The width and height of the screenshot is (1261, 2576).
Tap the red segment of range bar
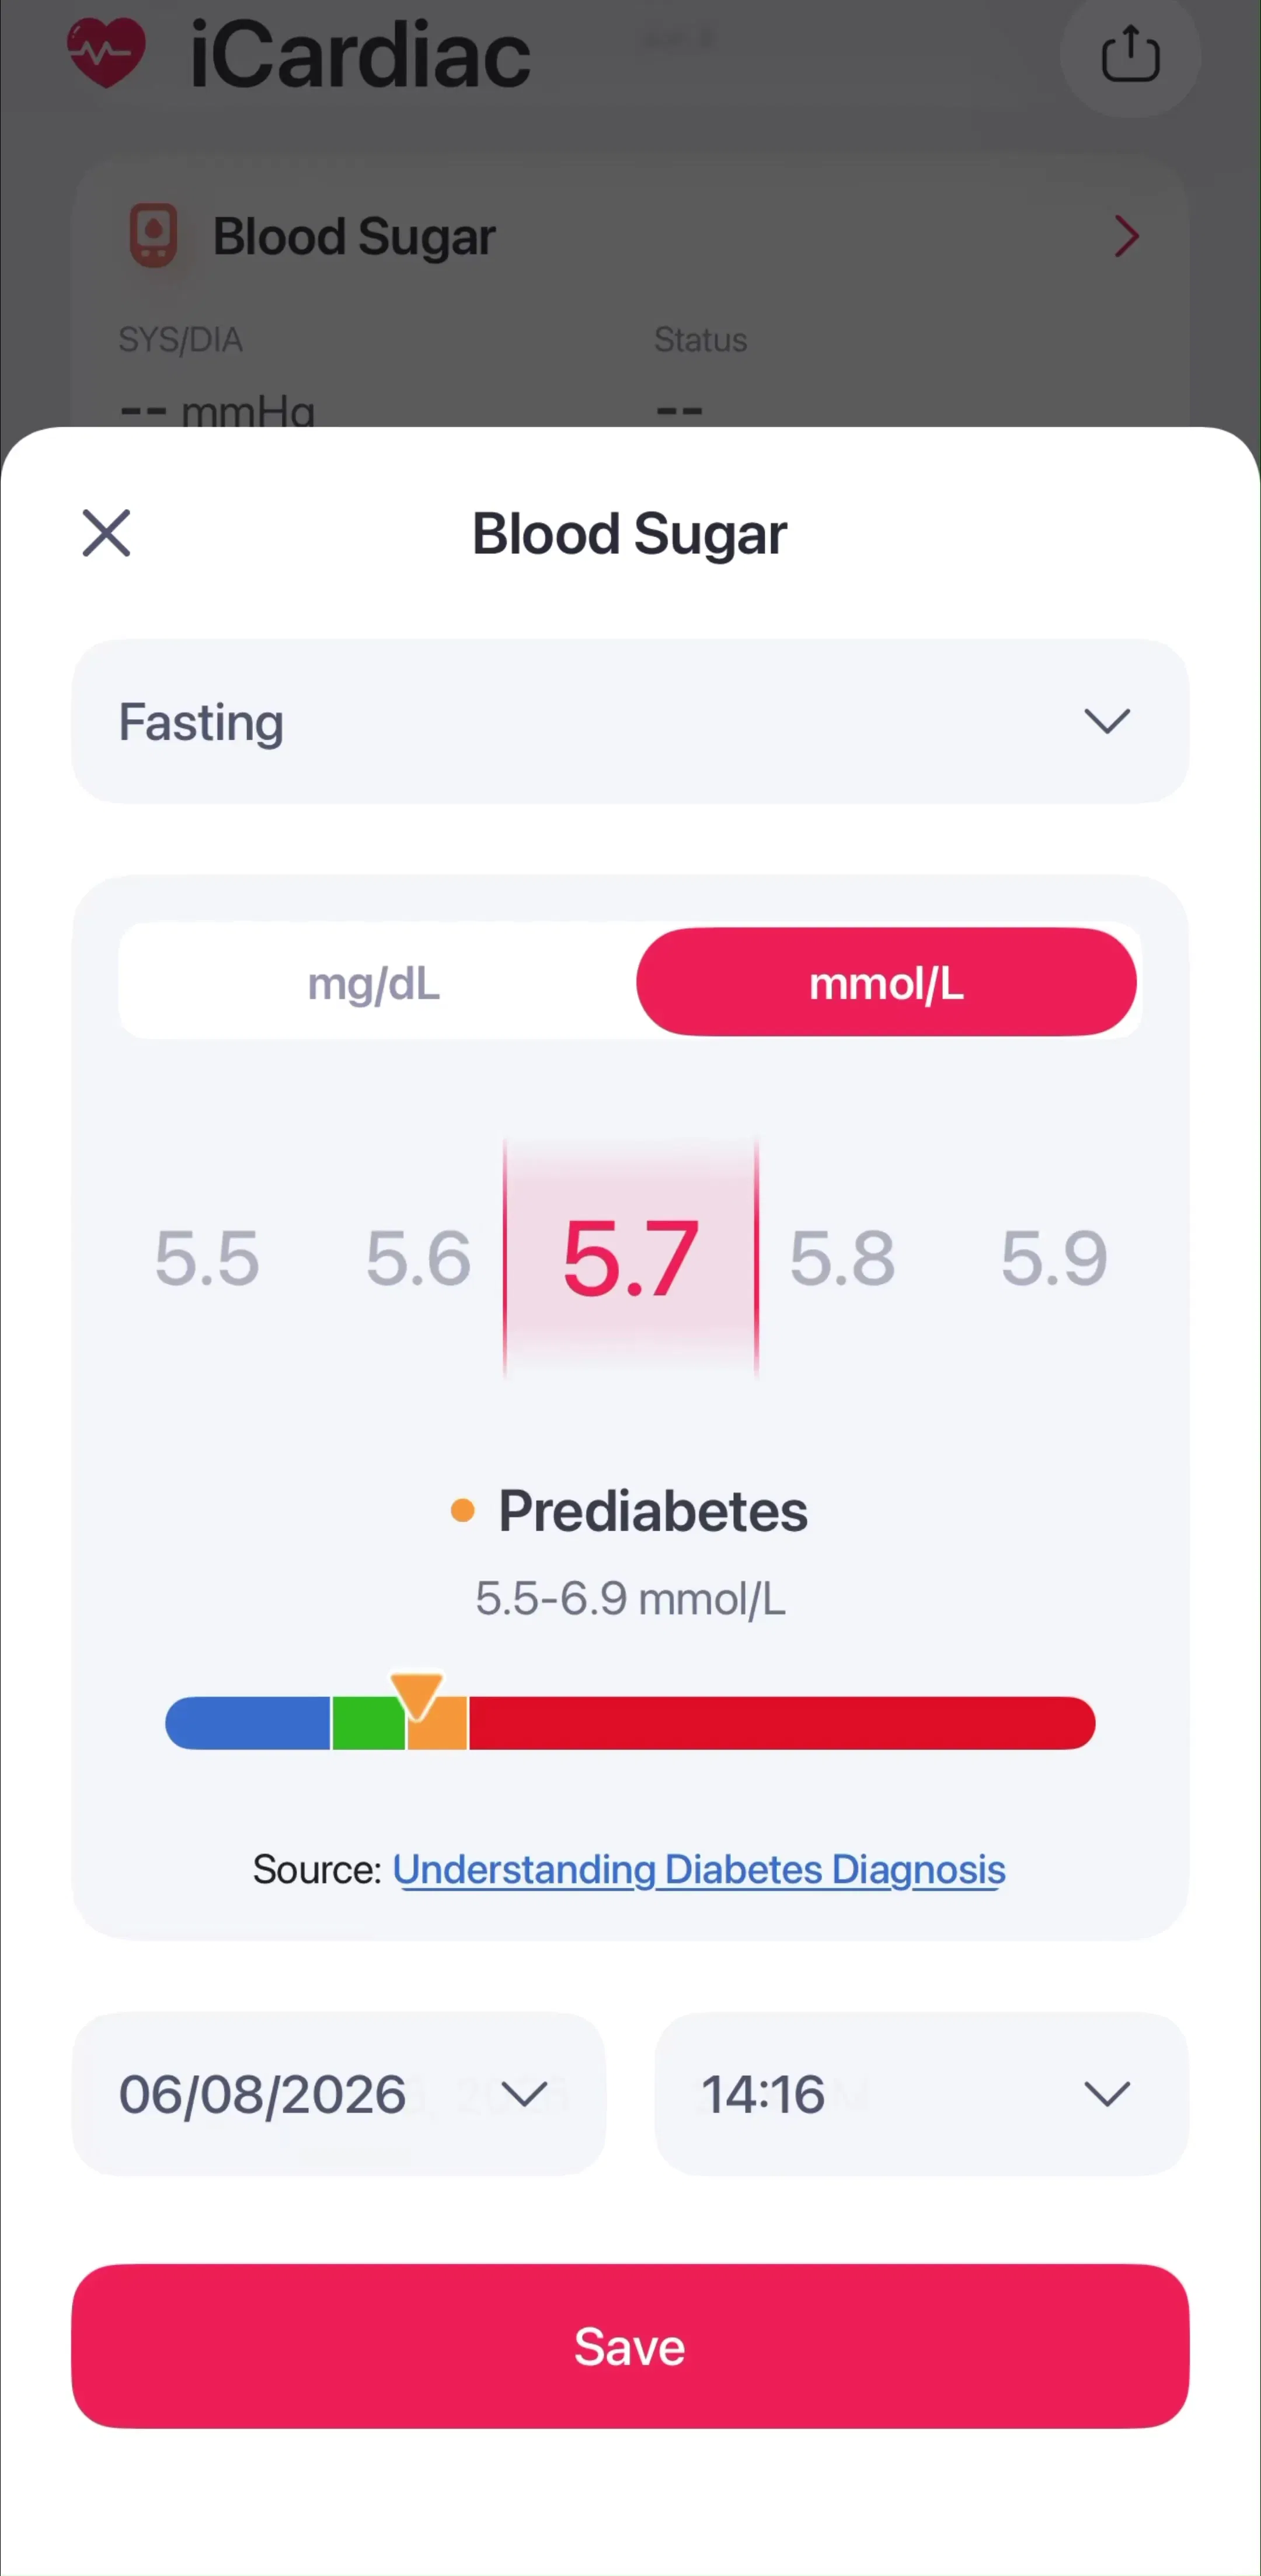click(x=782, y=1723)
